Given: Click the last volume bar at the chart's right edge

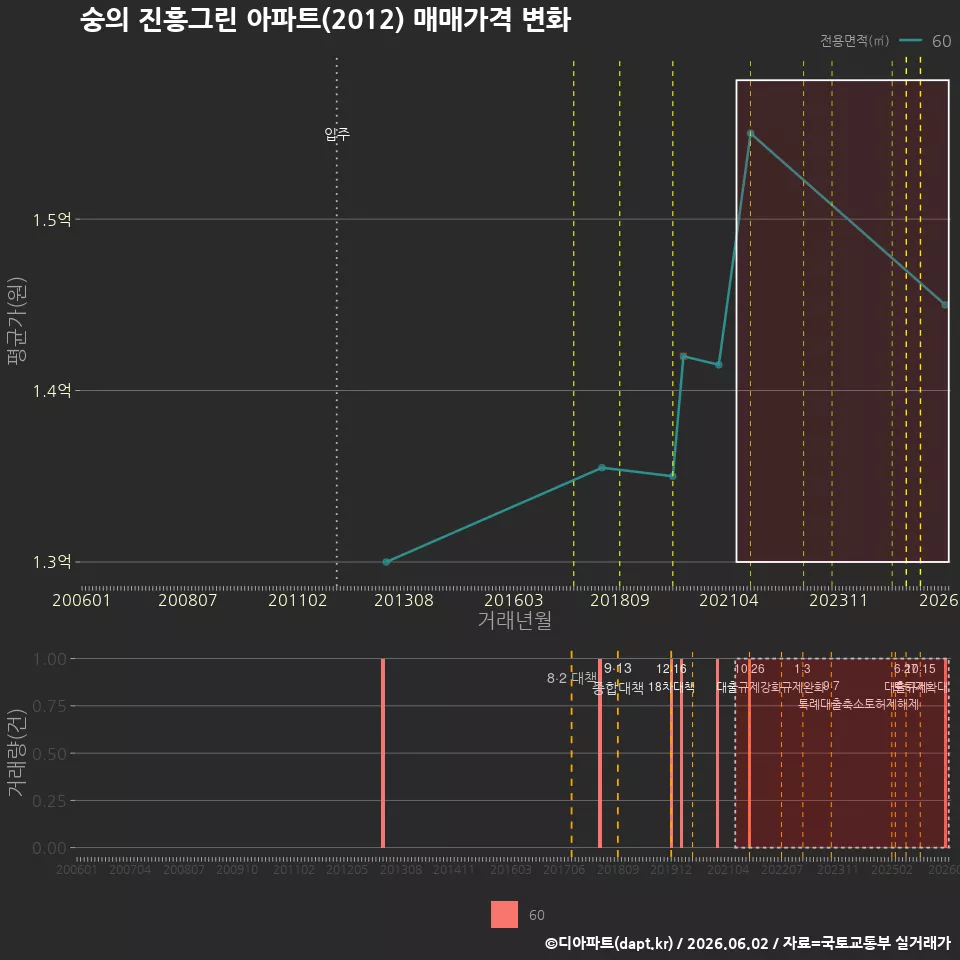Looking at the screenshot, I should coord(946,753).
